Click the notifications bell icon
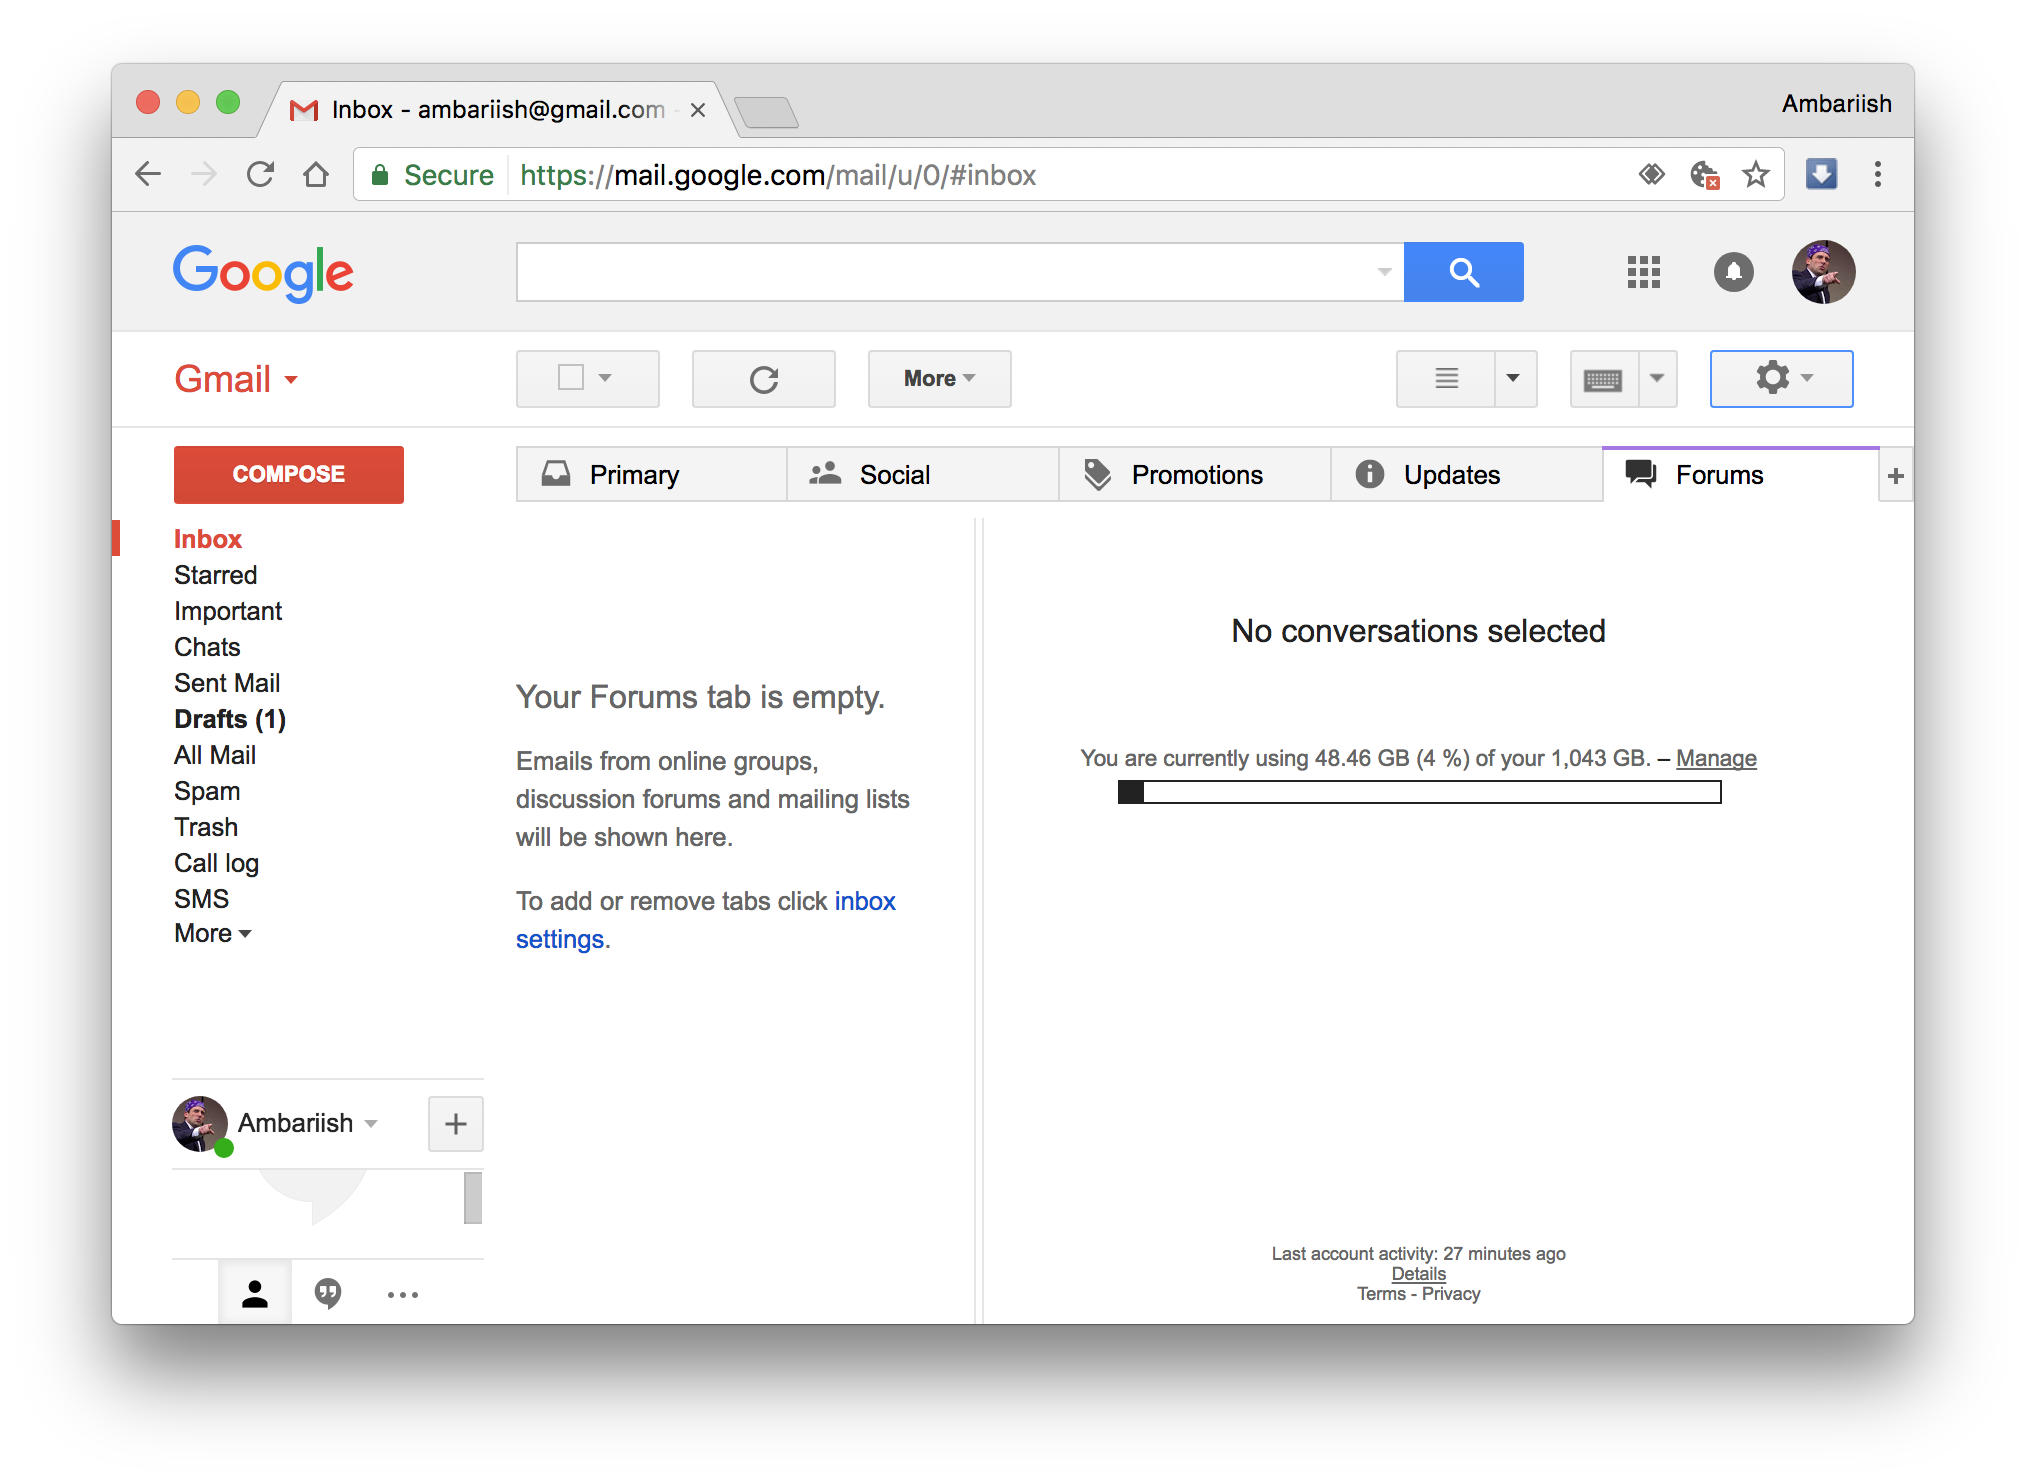 (x=1733, y=269)
